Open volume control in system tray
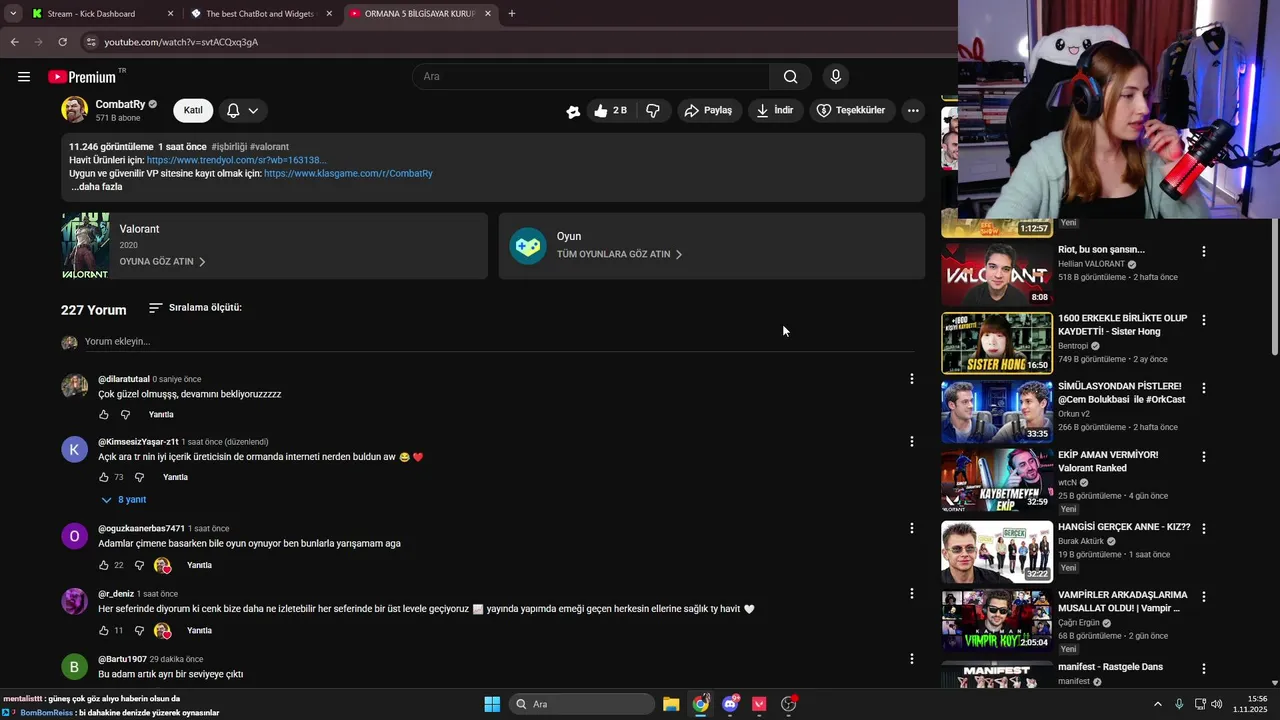Viewport: 1280px width, 720px height. tap(1217, 704)
